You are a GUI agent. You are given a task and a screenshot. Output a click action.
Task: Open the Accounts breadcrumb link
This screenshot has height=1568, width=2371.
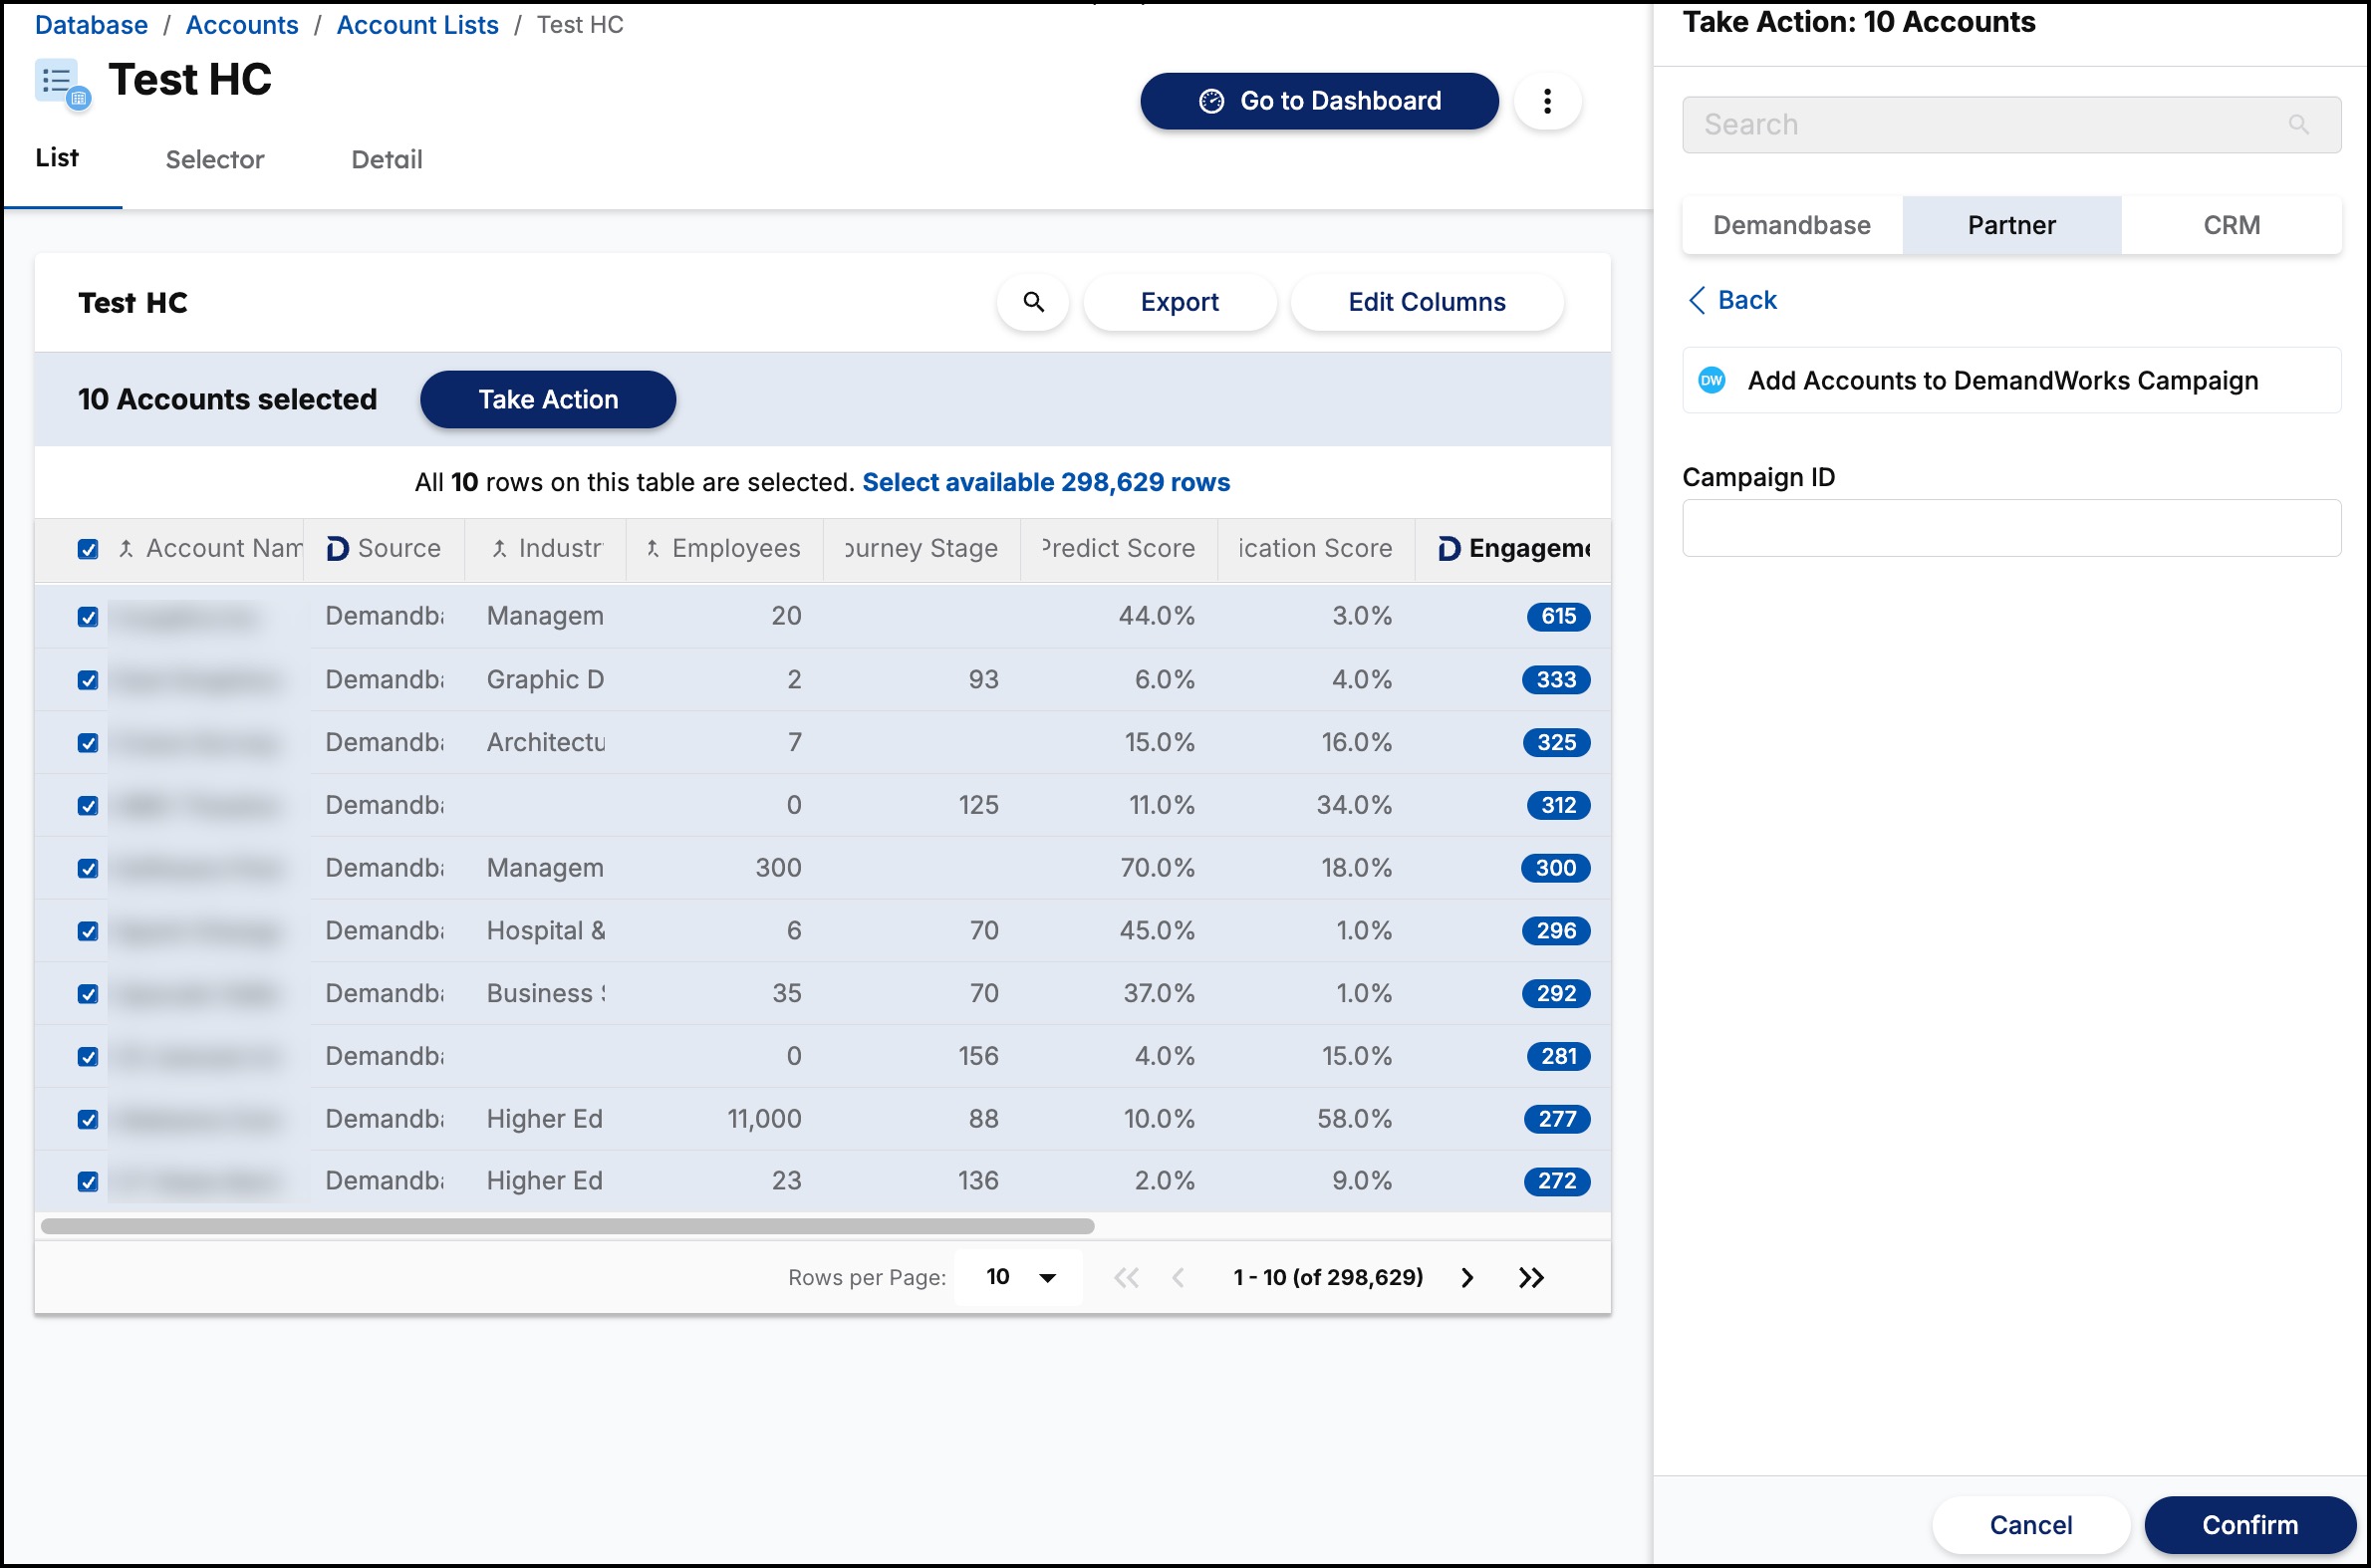242,25
